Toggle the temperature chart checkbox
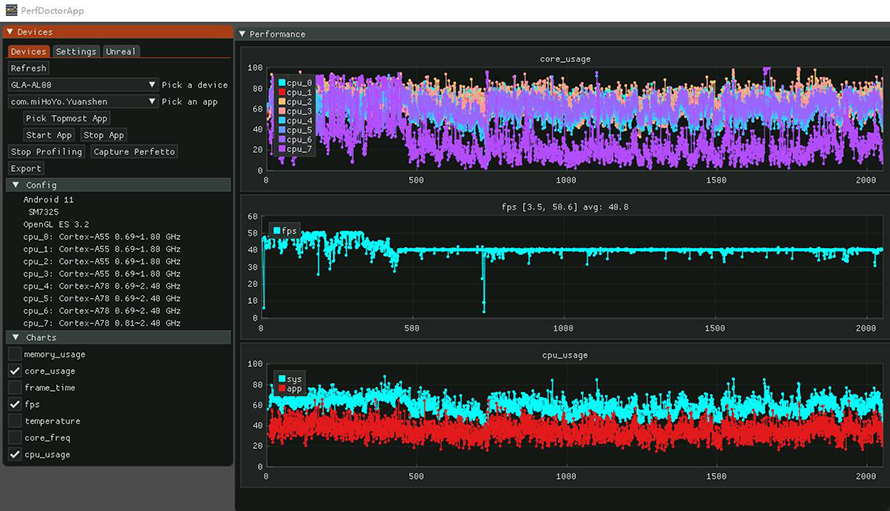The width and height of the screenshot is (890, 511). (x=15, y=421)
